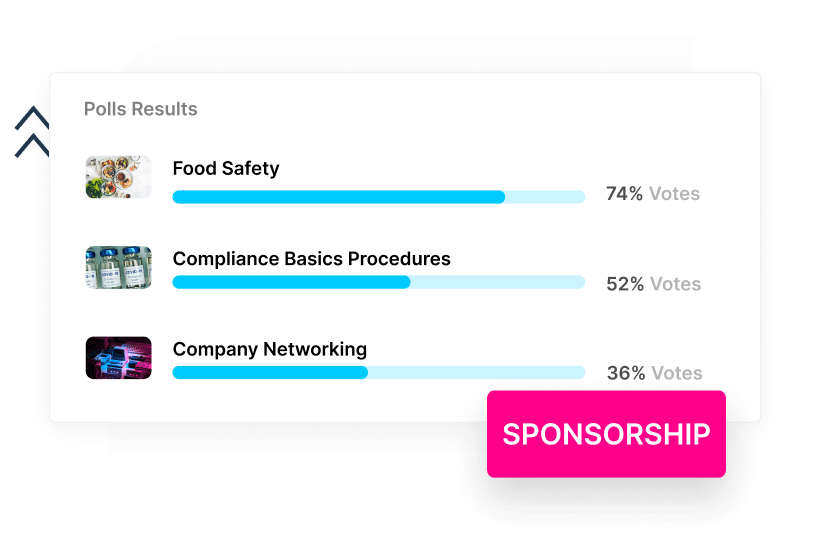Screen dimensions: 828x540
Task: Click the word Votes beside 74%
Action: 675,194
